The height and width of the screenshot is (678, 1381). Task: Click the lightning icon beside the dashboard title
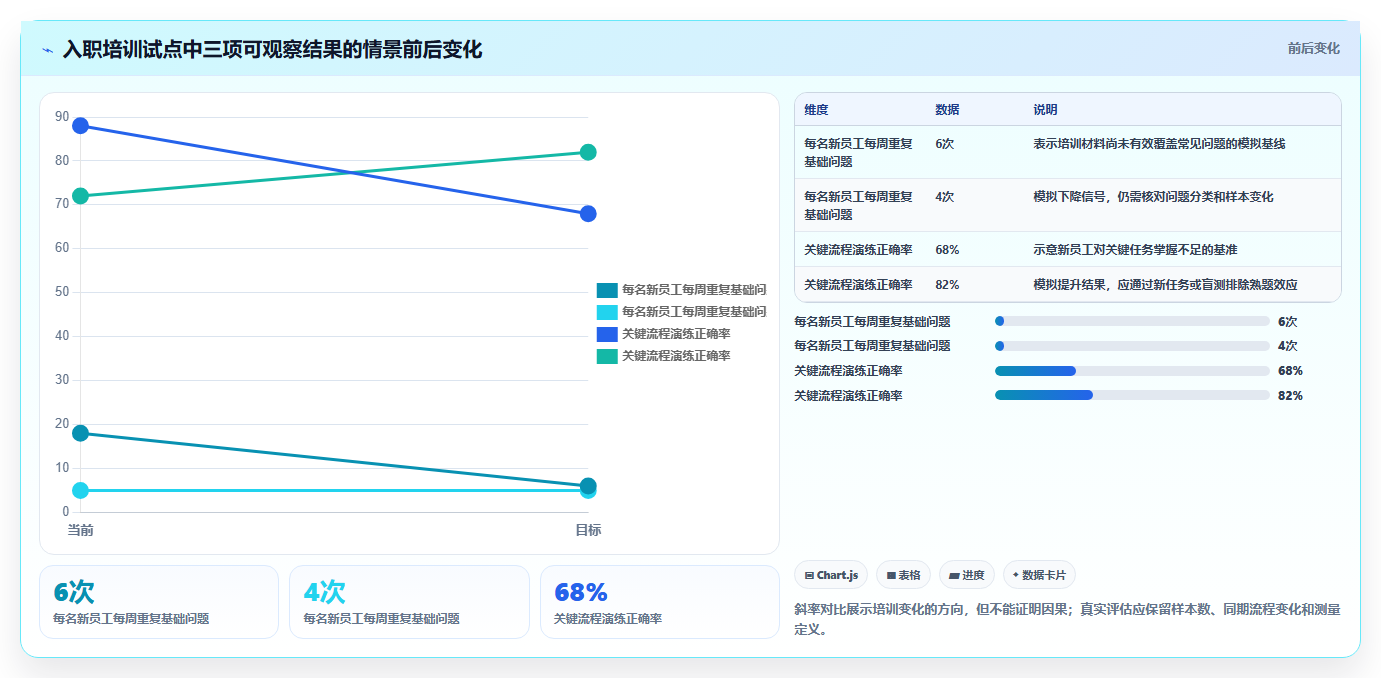(48, 50)
